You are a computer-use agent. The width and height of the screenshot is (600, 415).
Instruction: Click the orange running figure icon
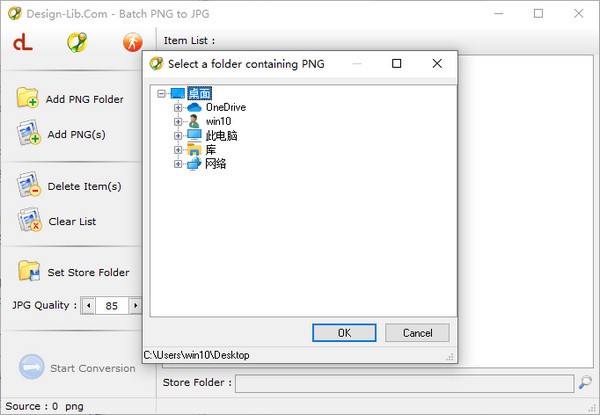132,42
